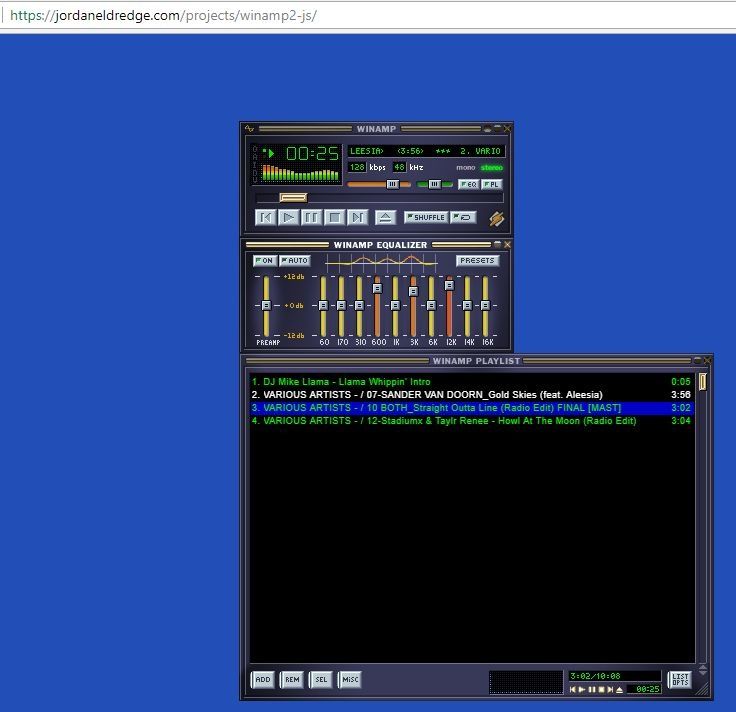The image size is (736, 712).
Task: Toggle the SHUFFLE button
Action: tap(426, 217)
